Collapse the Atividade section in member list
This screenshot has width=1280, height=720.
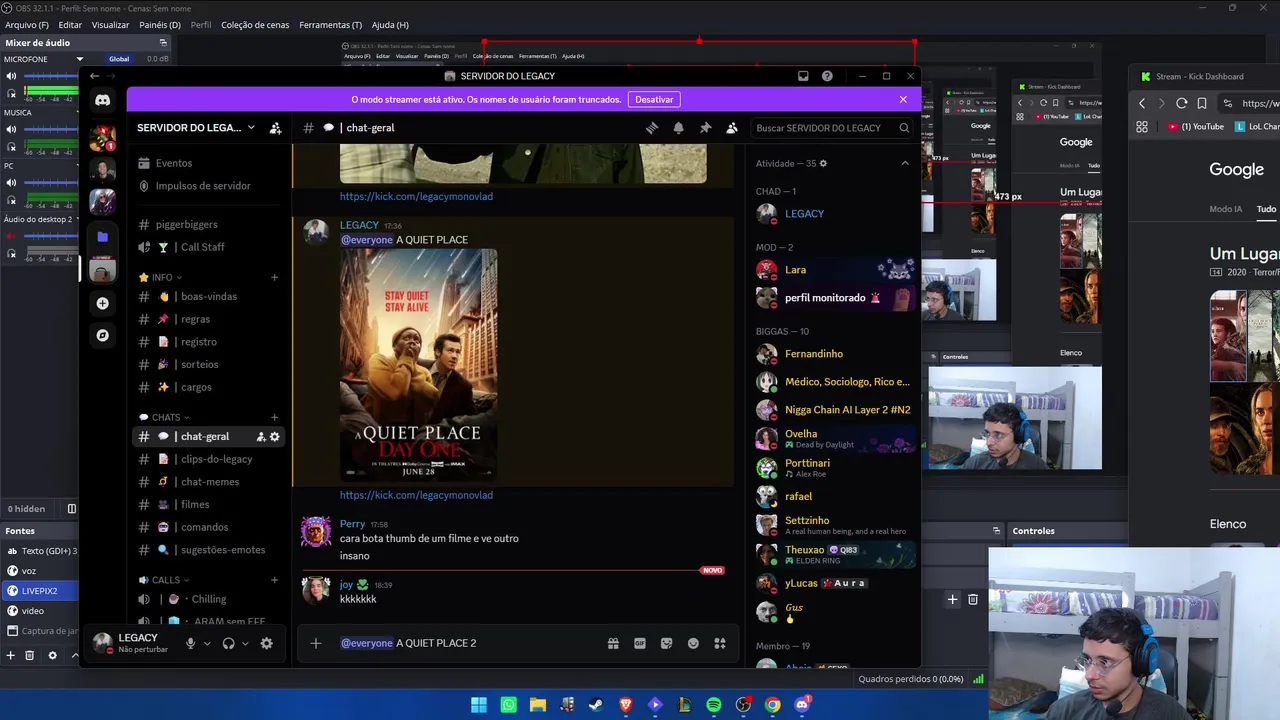click(x=905, y=163)
